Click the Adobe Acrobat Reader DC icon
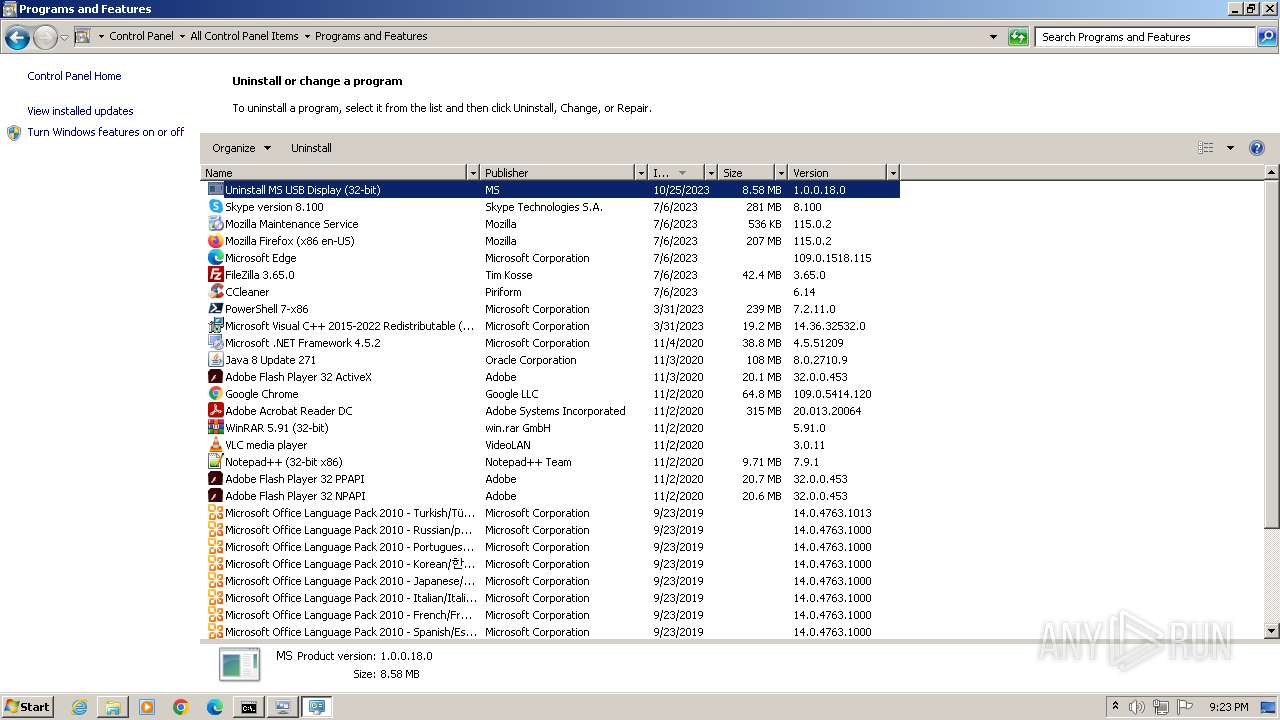Screen dimensions: 1280x720 point(215,411)
